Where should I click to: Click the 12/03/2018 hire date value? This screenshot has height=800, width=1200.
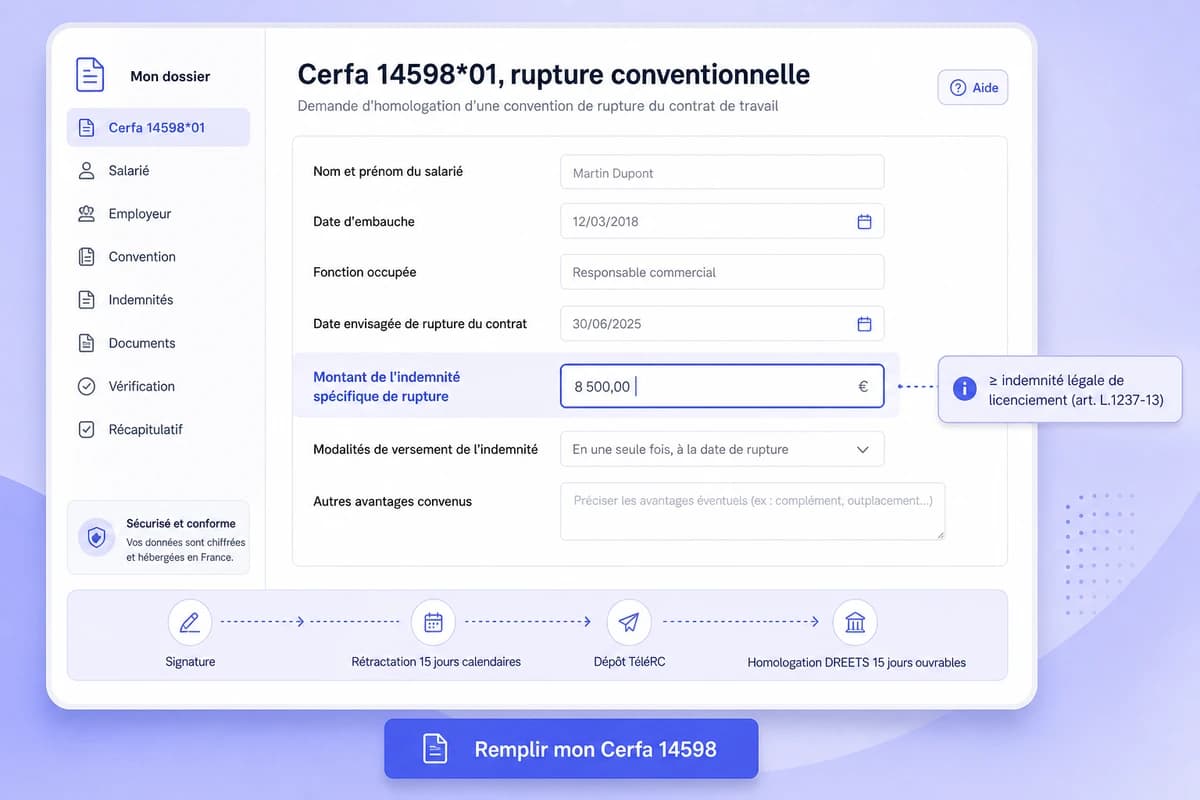coord(605,222)
